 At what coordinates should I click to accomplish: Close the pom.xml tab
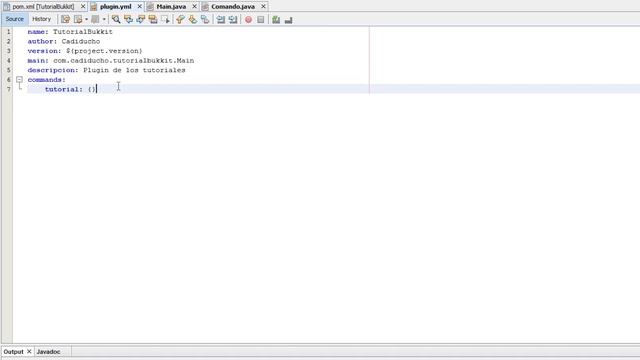pyautogui.click(x=83, y=7)
